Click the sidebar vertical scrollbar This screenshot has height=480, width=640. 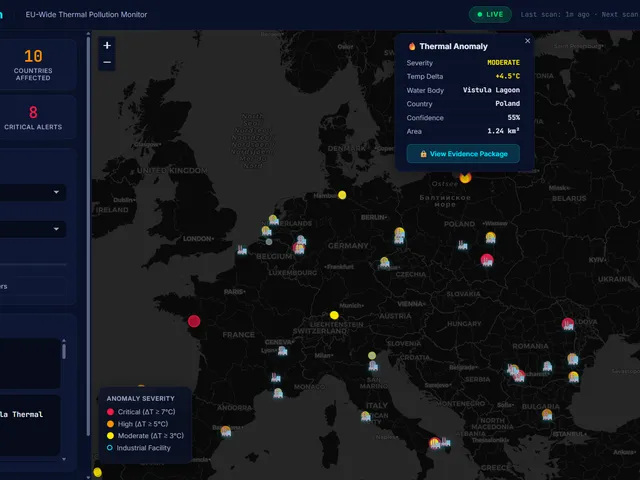coord(88,237)
